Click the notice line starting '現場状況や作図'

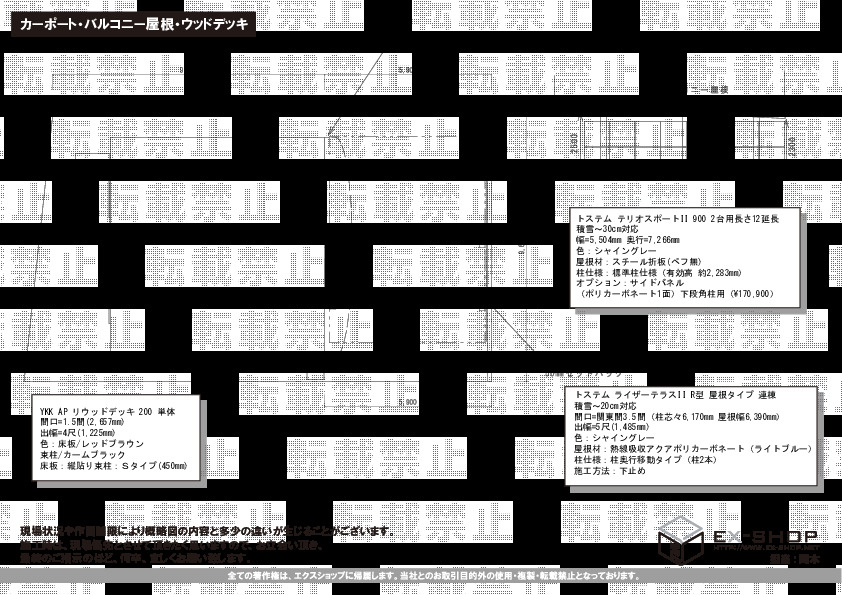[208, 532]
